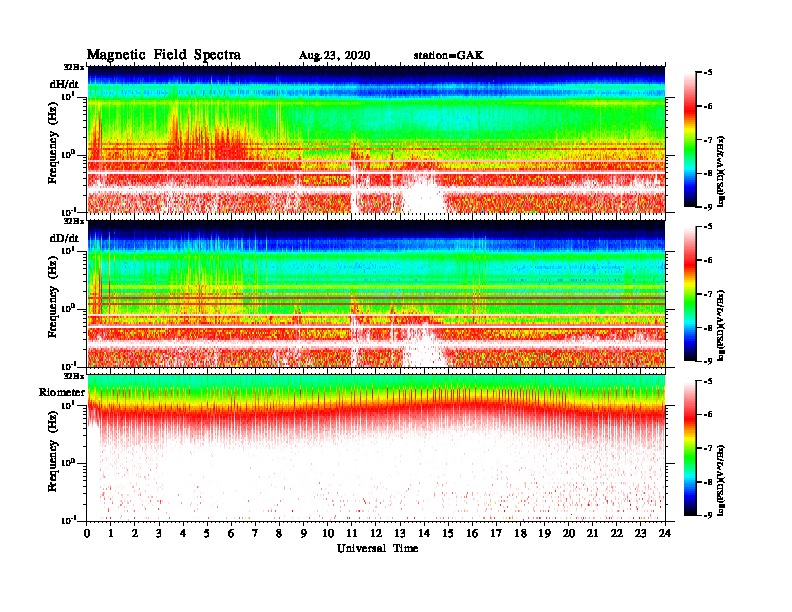This screenshot has width=792, height=612.
Task: Click hour 15 tick label on time axis
Action: pos(448,533)
